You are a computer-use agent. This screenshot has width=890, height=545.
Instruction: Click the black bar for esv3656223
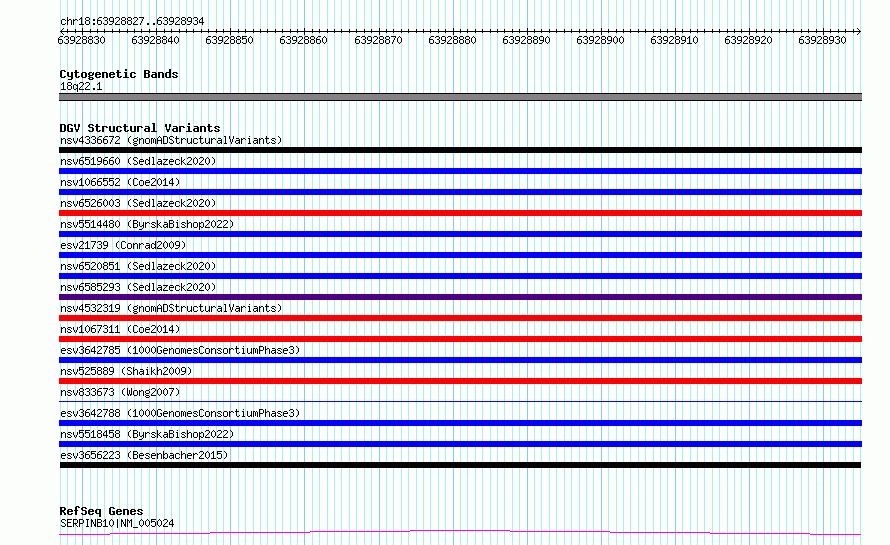460,465
